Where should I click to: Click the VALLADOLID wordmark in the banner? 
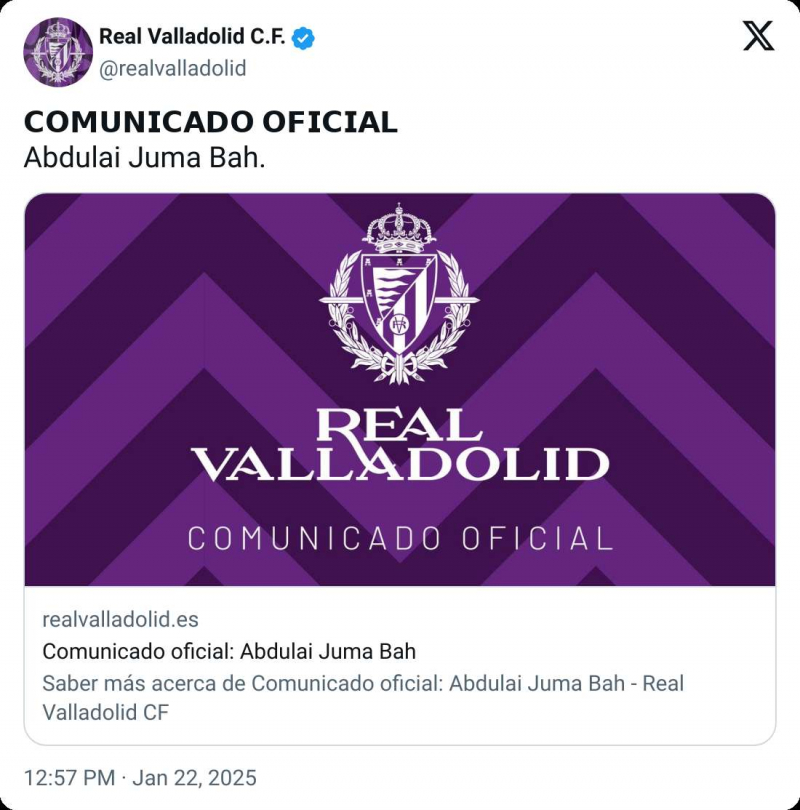399,465
